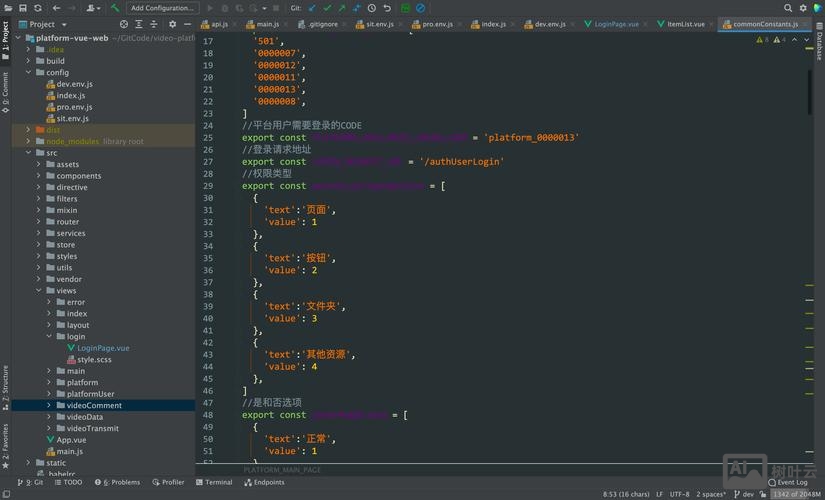The width and height of the screenshot is (825, 500).
Task: Toggle the Terminal tool window
Action: (214, 482)
